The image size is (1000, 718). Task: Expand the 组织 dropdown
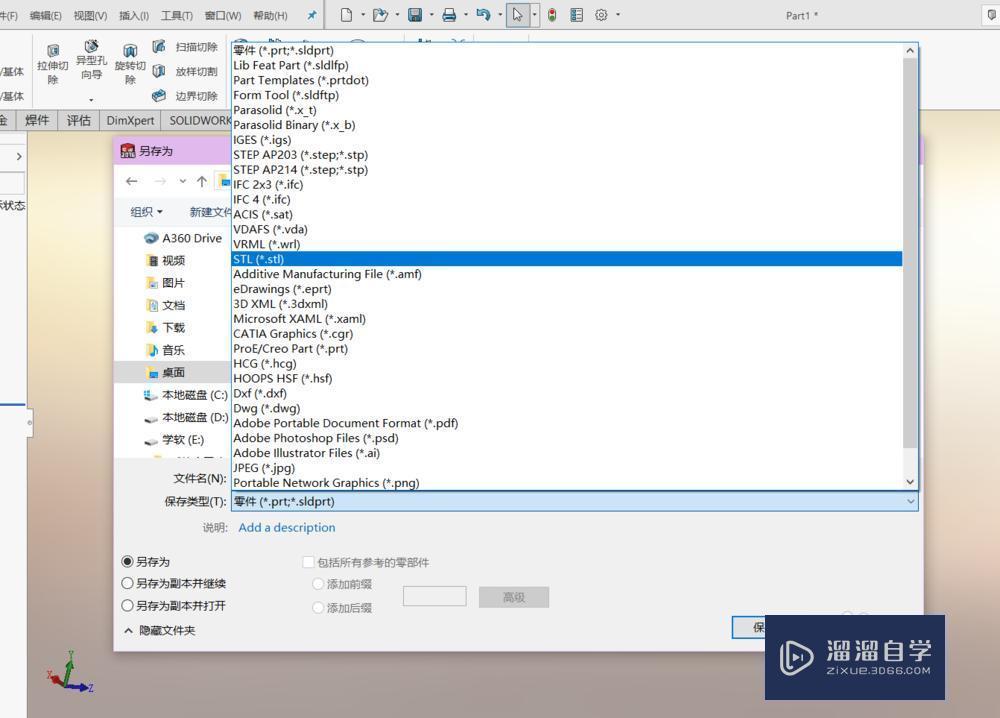(146, 212)
